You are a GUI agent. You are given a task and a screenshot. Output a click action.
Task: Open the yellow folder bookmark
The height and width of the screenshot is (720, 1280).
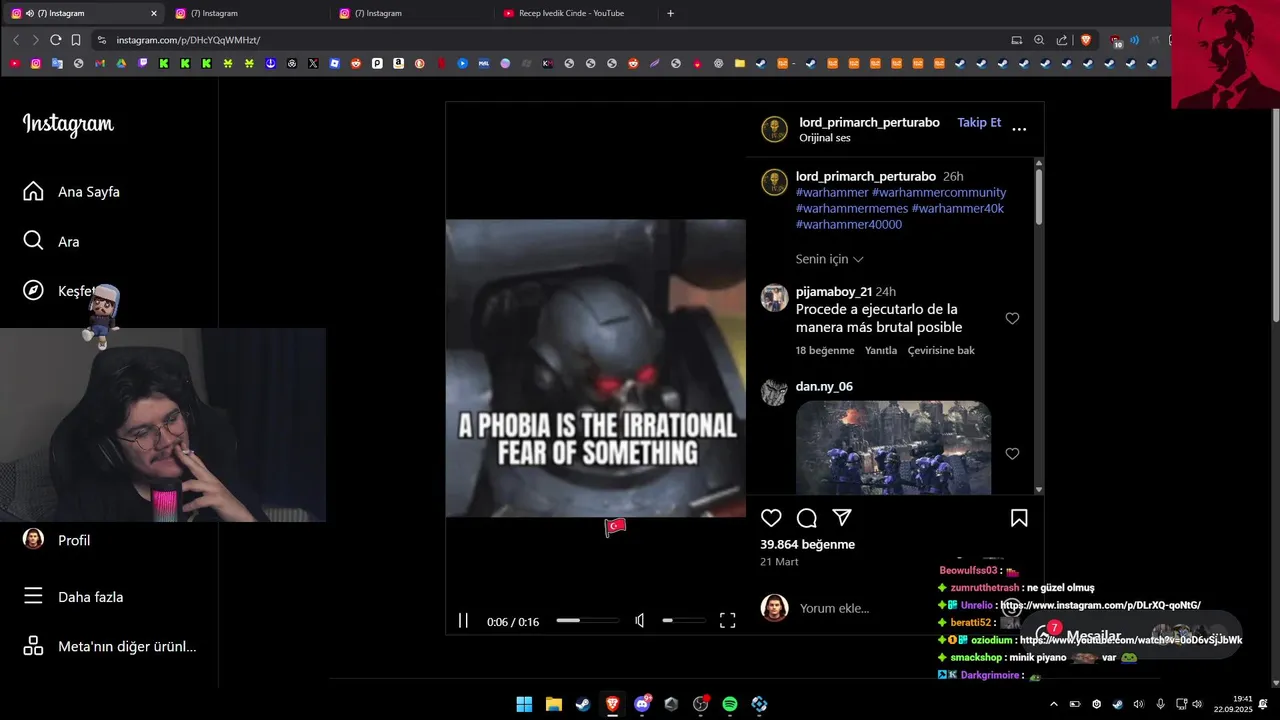click(739, 63)
